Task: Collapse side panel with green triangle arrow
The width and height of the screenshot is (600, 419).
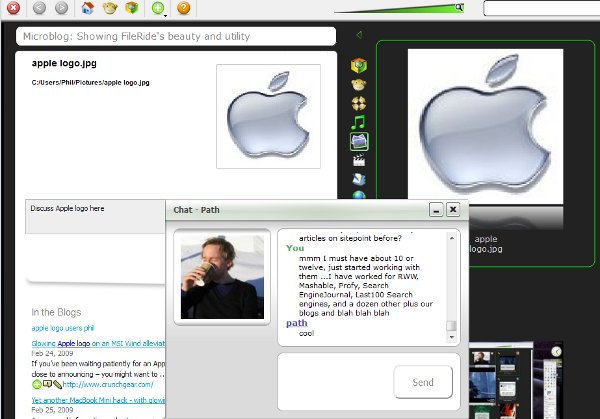Action: [359, 35]
